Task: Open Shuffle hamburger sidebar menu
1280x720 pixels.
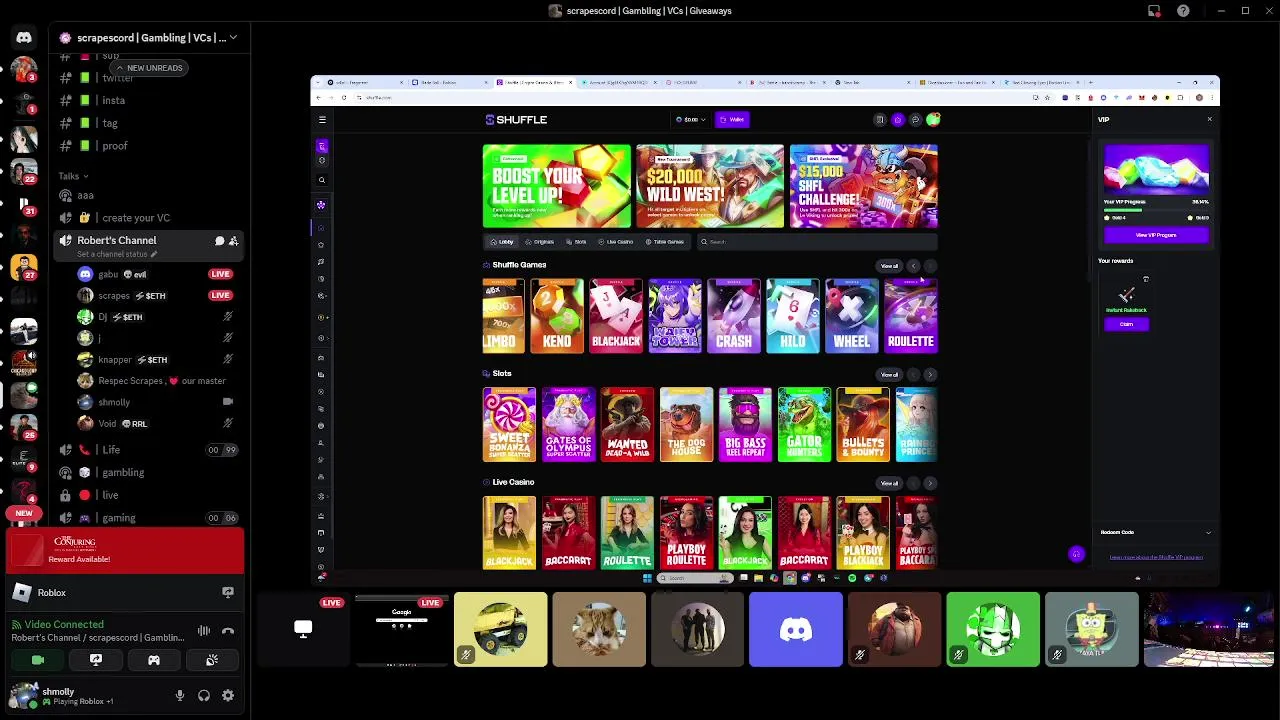Action: [322, 120]
